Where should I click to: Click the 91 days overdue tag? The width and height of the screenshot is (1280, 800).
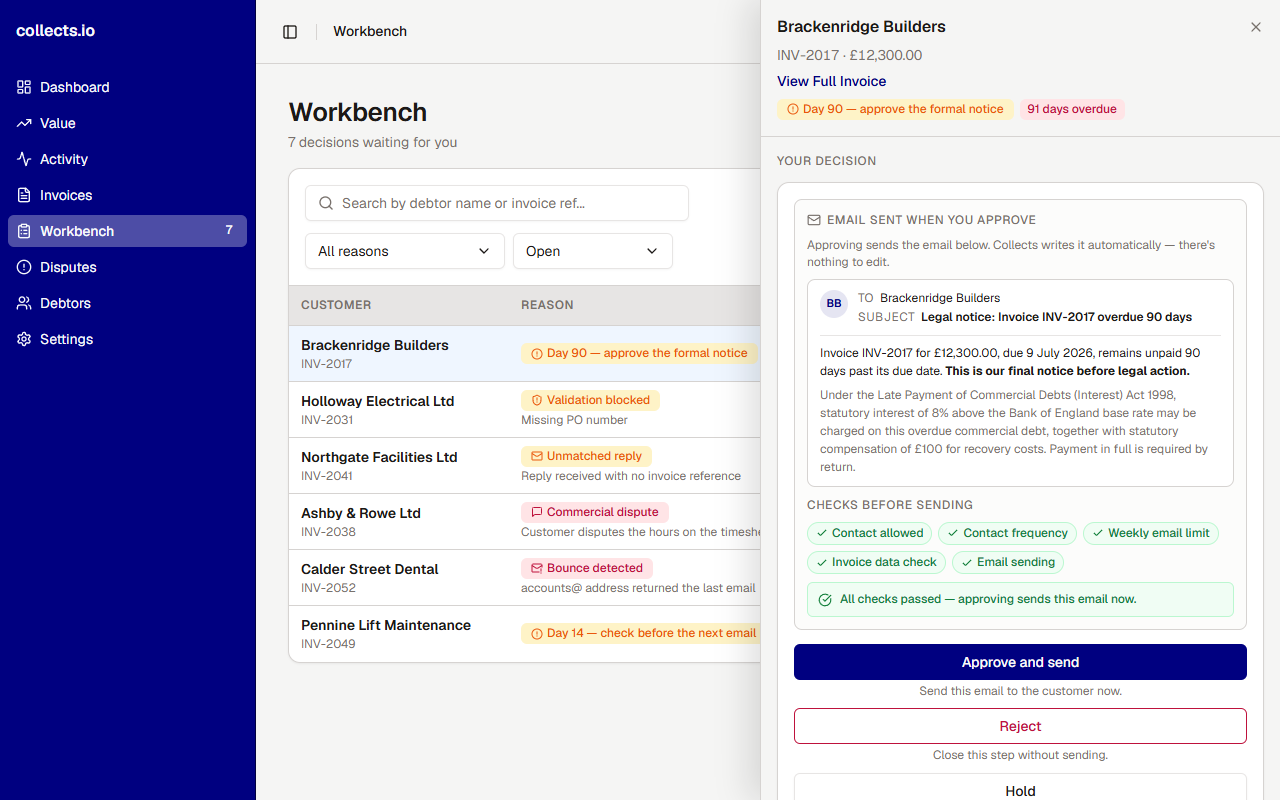point(1072,109)
